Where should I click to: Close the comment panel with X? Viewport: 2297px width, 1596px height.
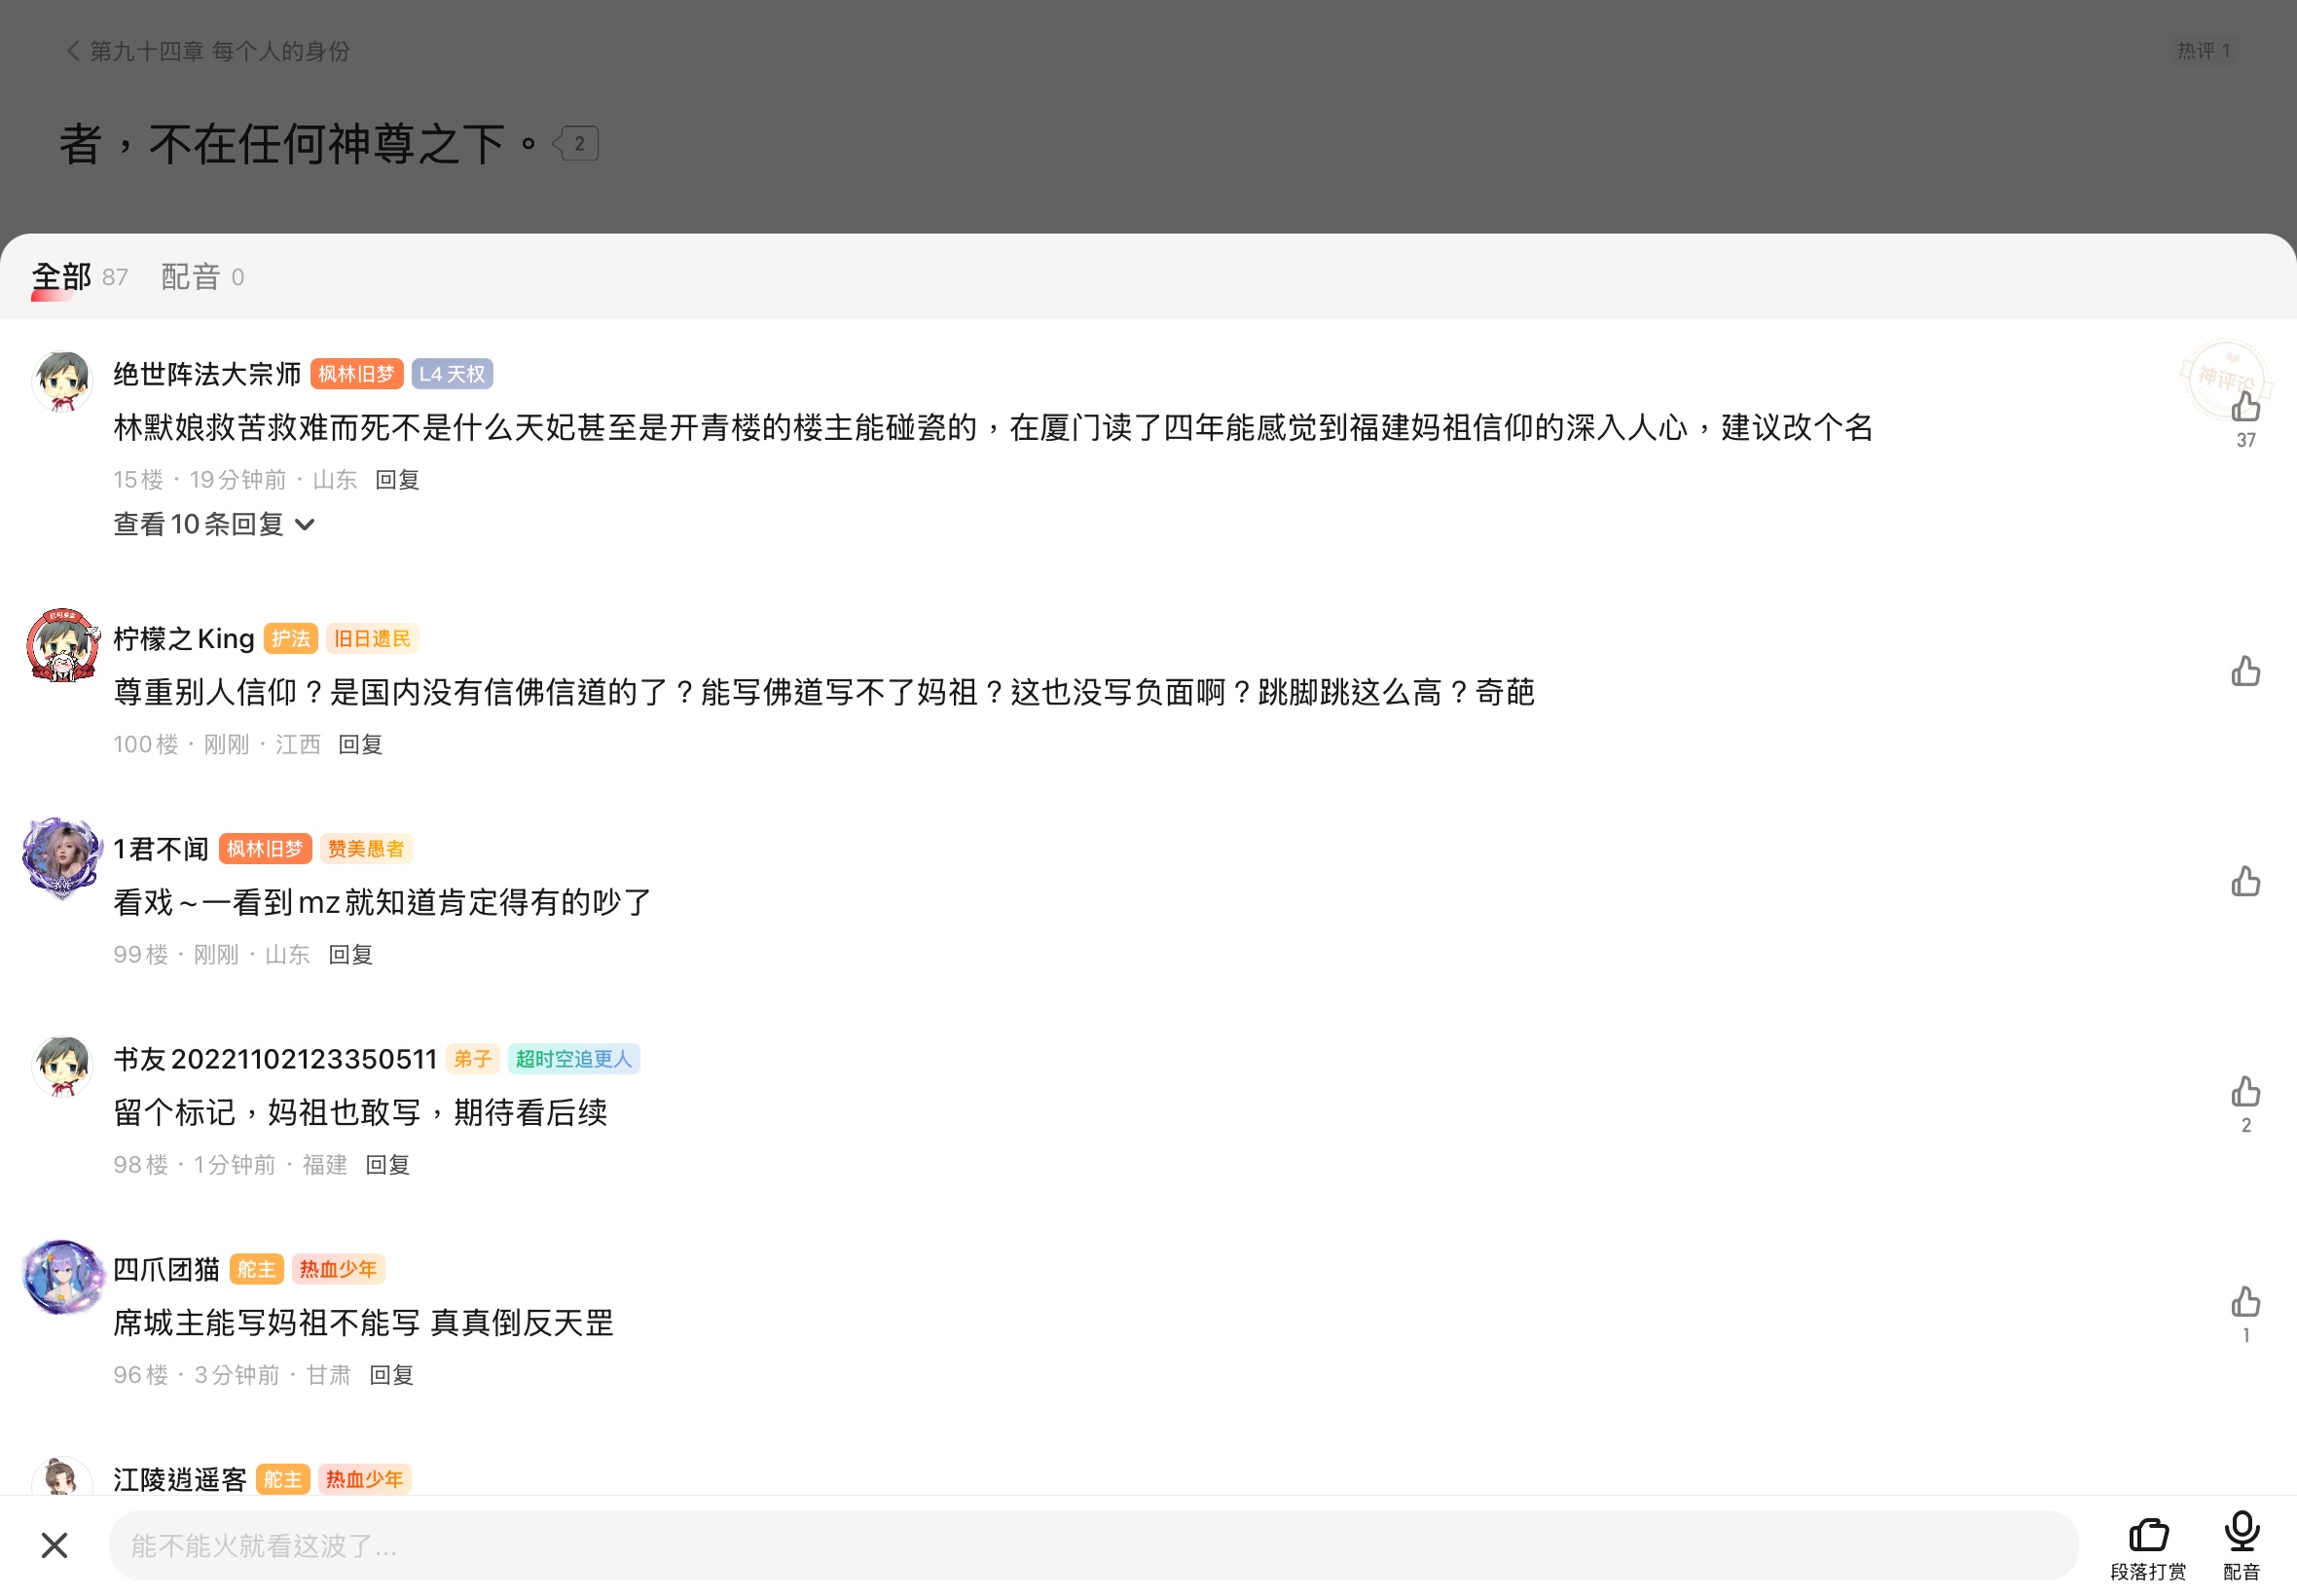point(55,1545)
